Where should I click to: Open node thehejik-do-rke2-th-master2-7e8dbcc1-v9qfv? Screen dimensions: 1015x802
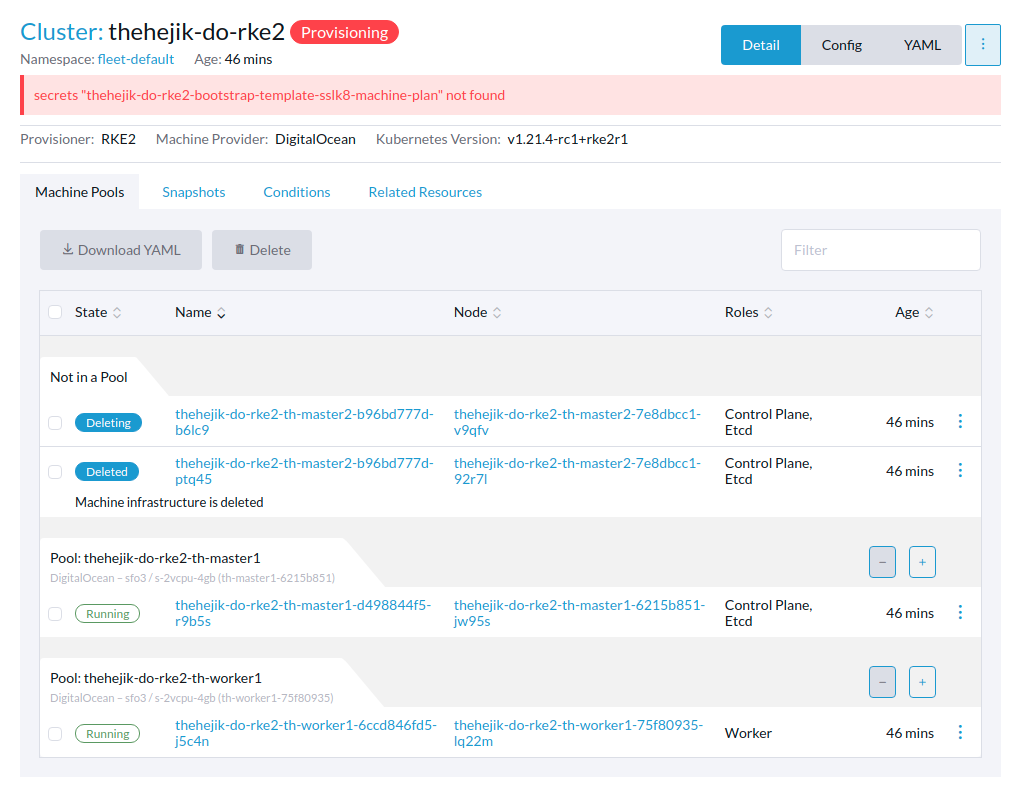577,422
